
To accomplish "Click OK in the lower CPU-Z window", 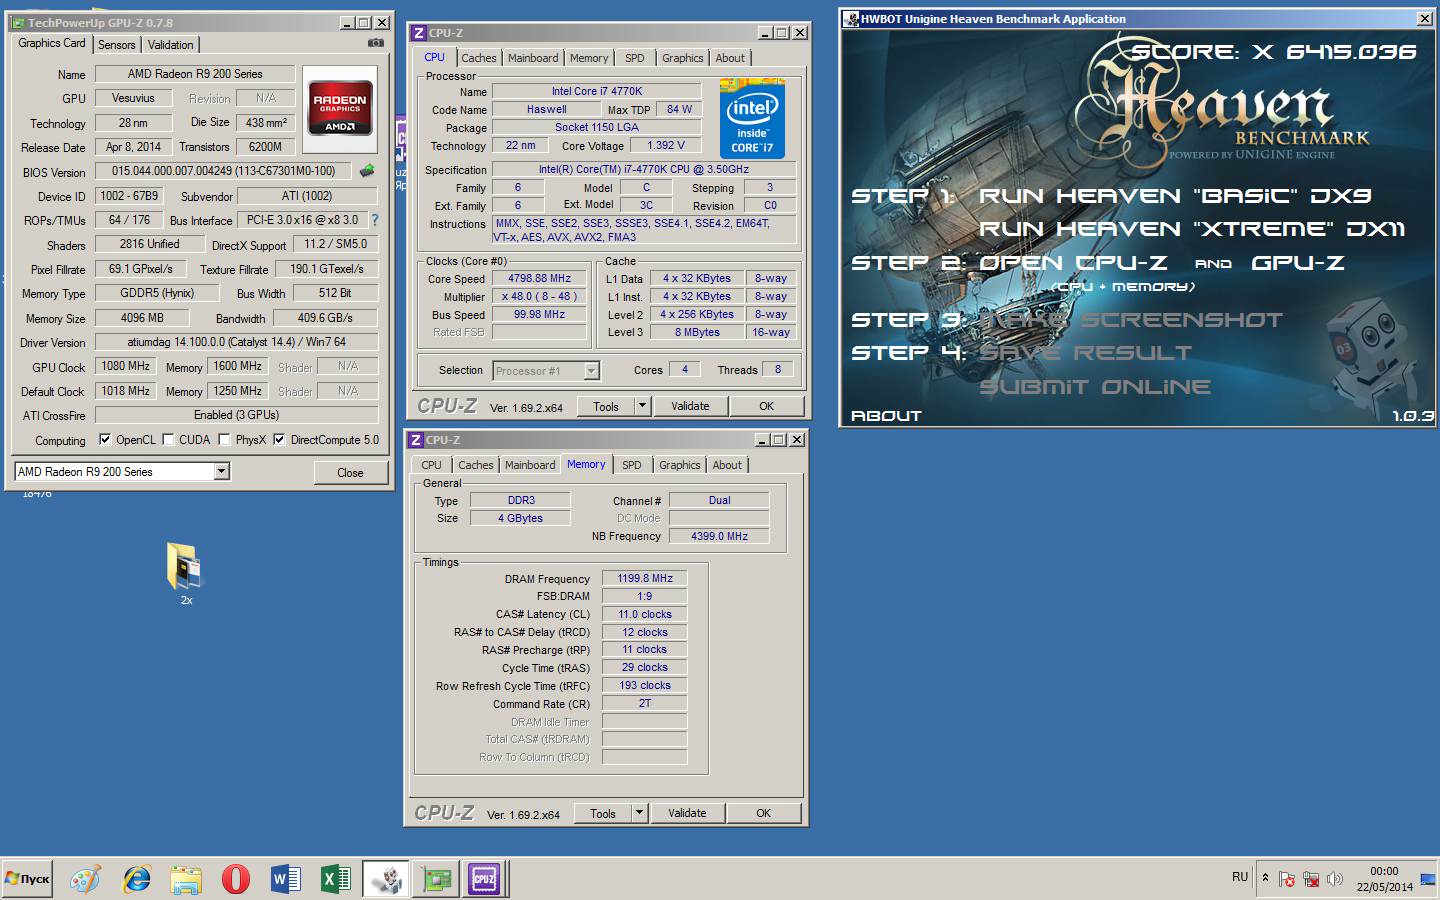I will tap(764, 813).
